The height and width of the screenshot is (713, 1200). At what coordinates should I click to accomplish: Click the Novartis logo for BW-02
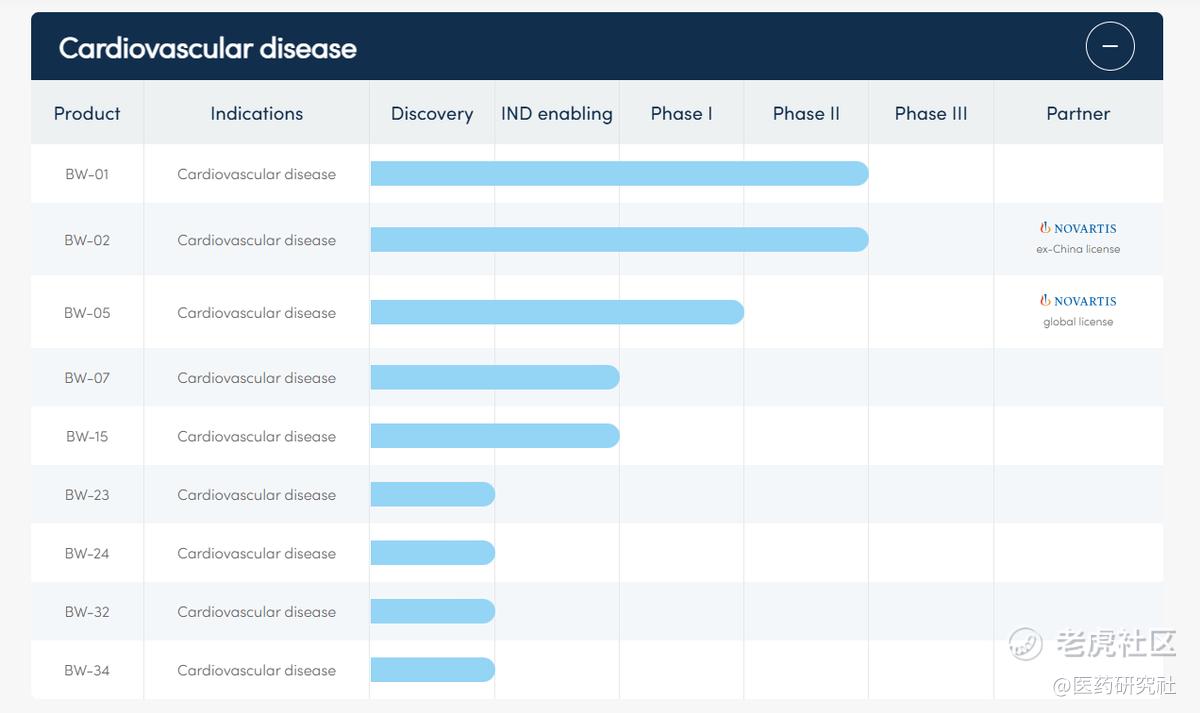point(1078,228)
